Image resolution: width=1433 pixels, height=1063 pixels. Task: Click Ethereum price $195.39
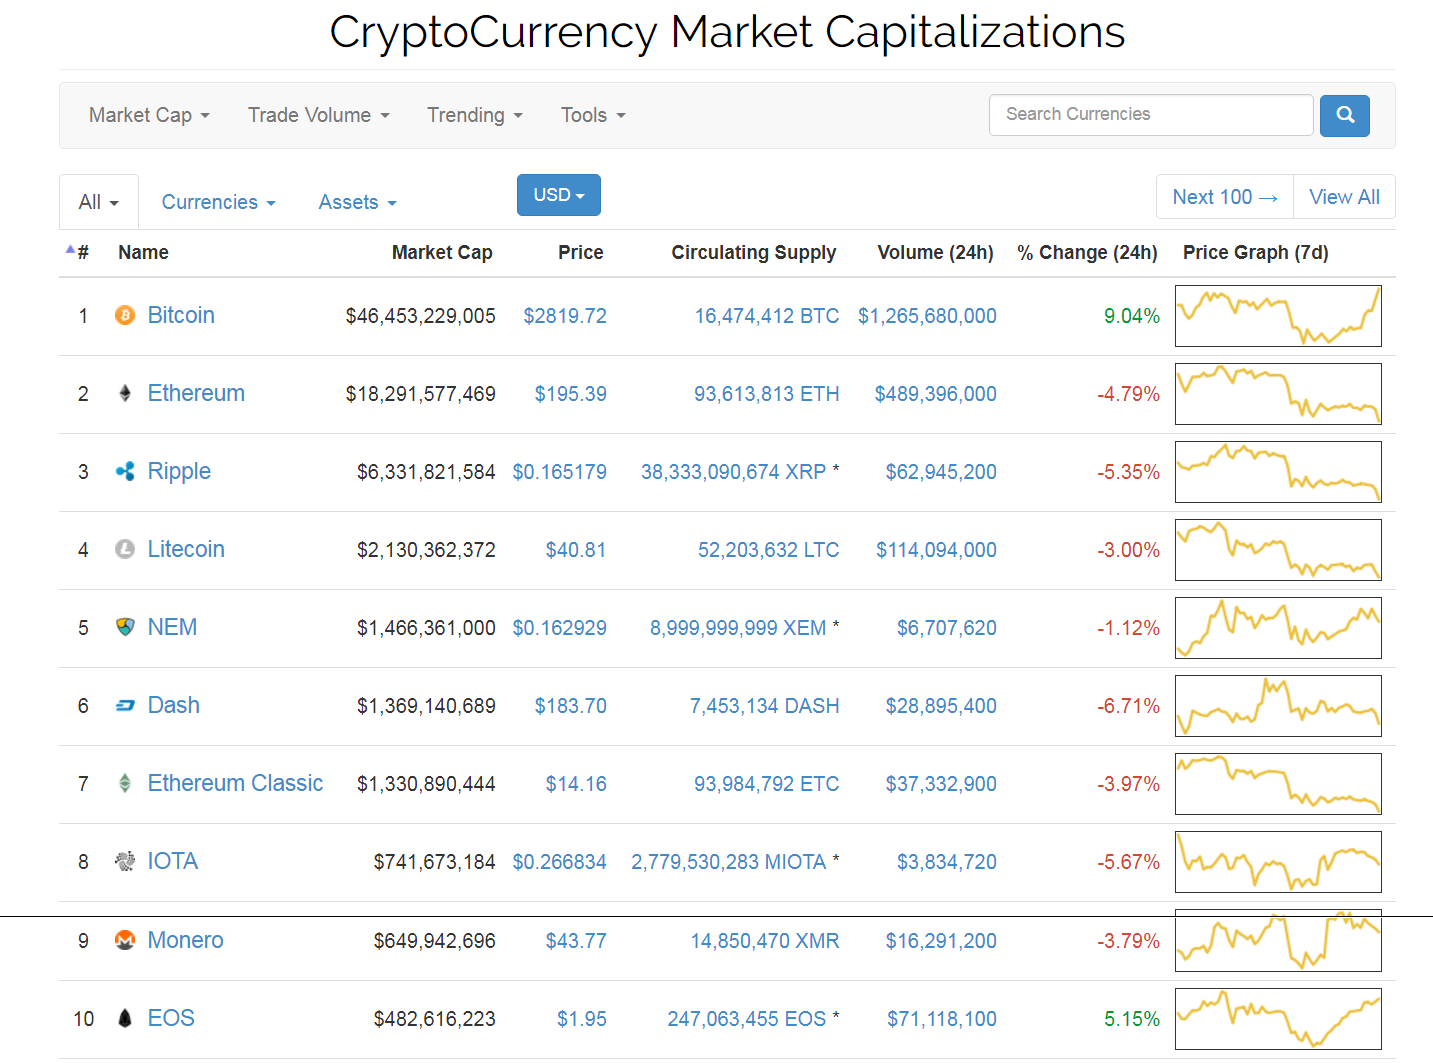(x=571, y=394)
